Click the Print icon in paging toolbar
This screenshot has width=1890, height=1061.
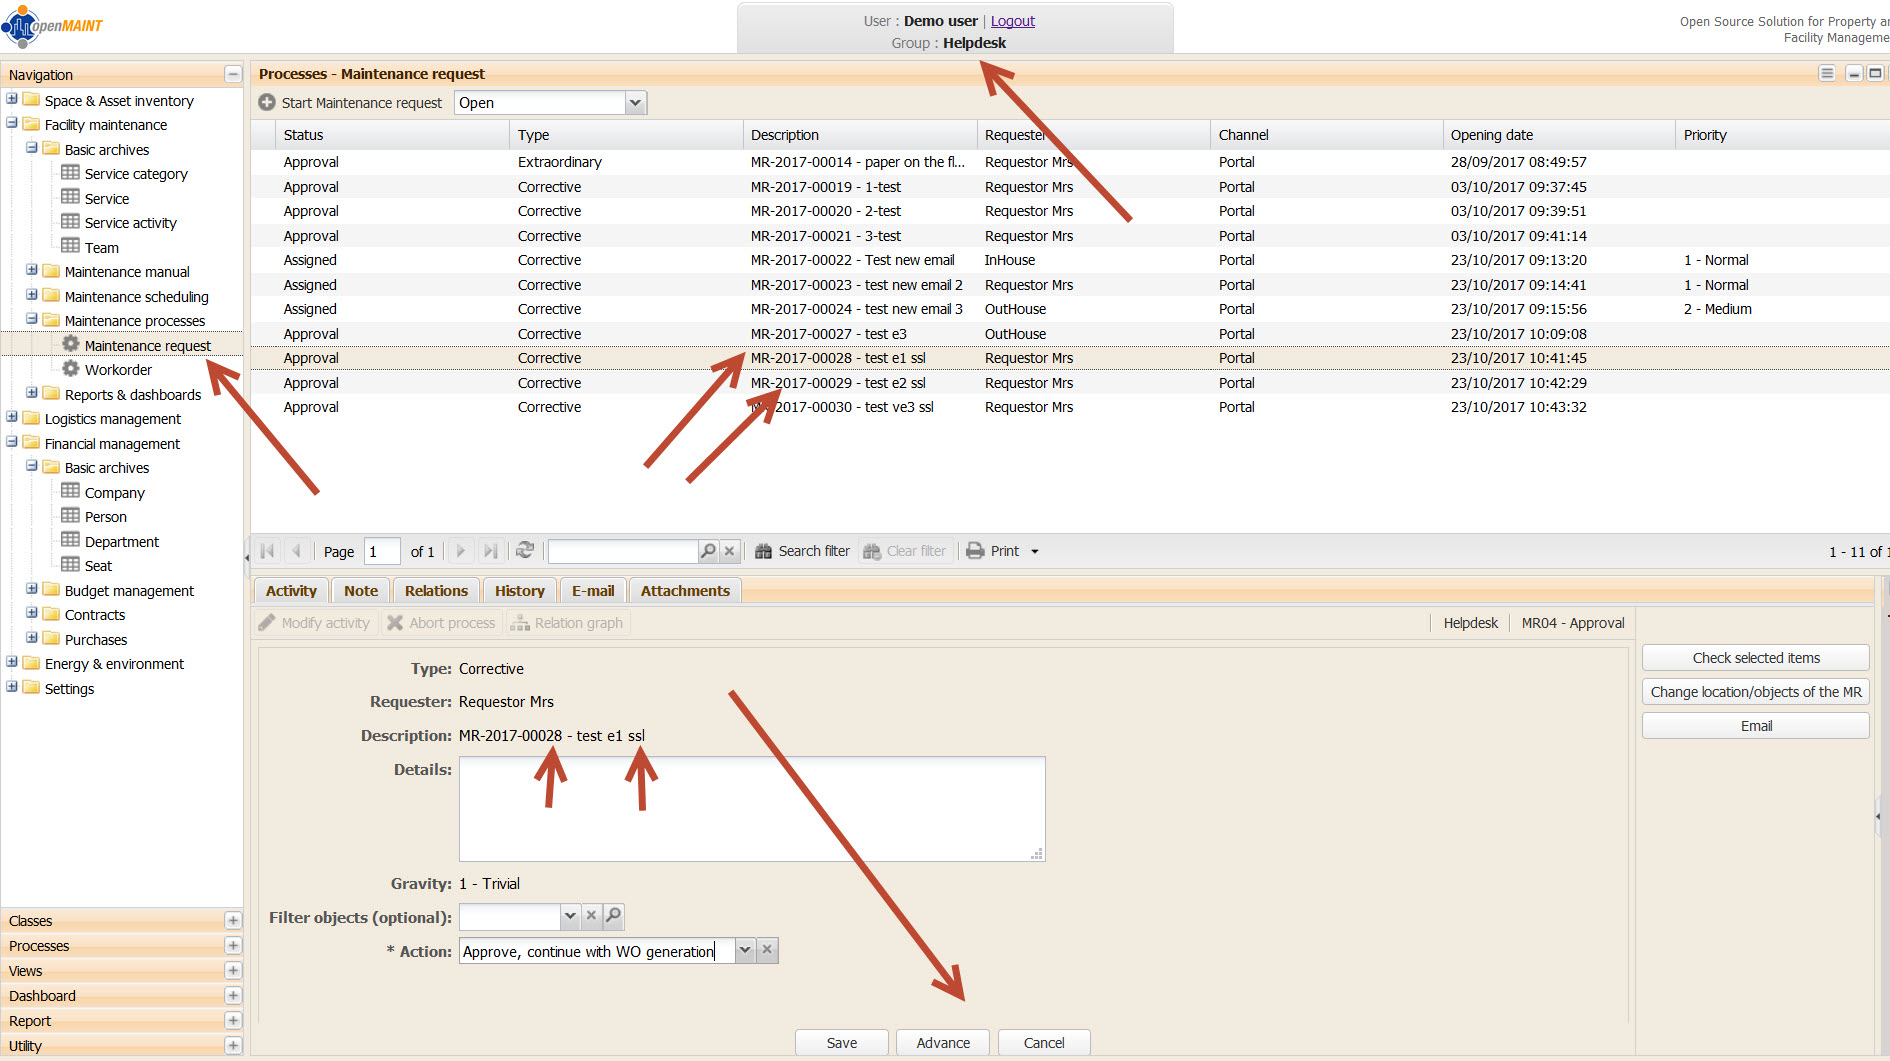tap(975, 551)
